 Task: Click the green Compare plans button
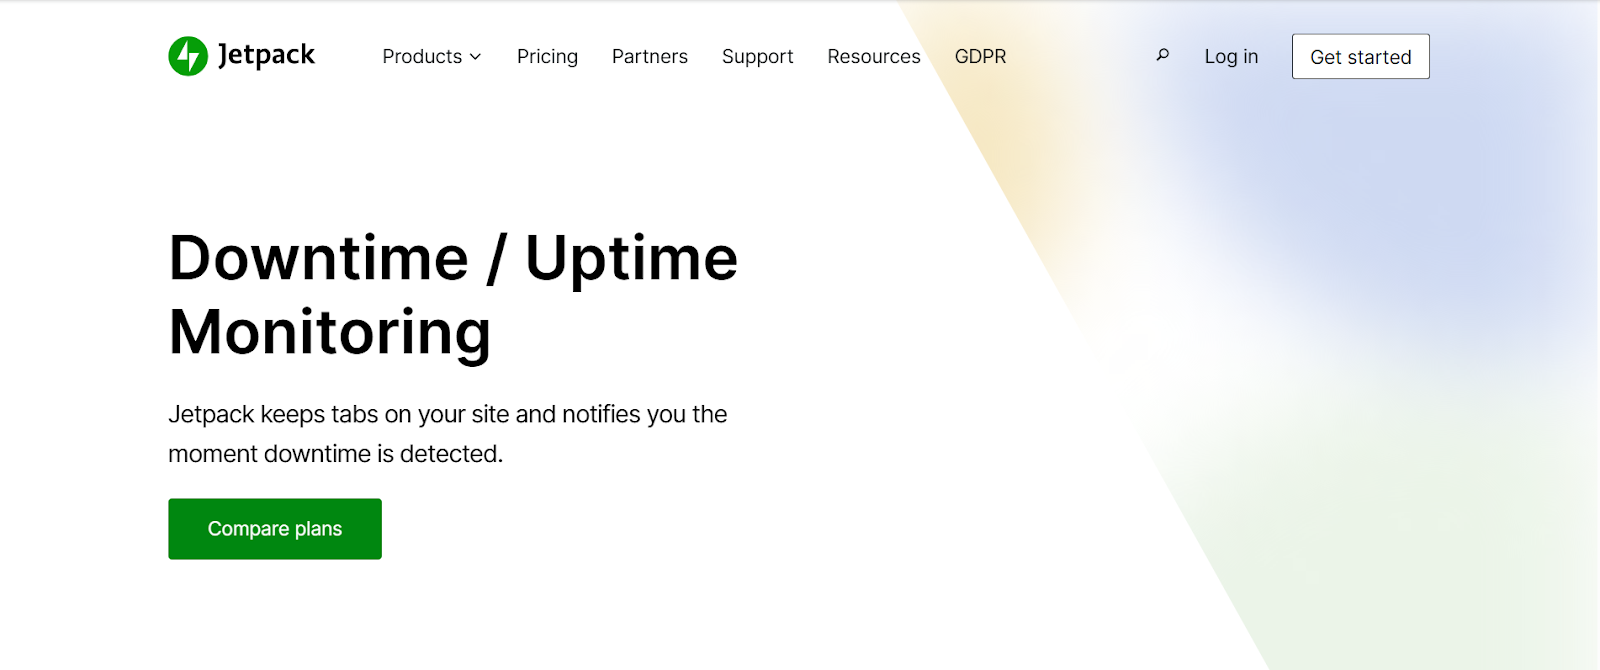point(275,529)
